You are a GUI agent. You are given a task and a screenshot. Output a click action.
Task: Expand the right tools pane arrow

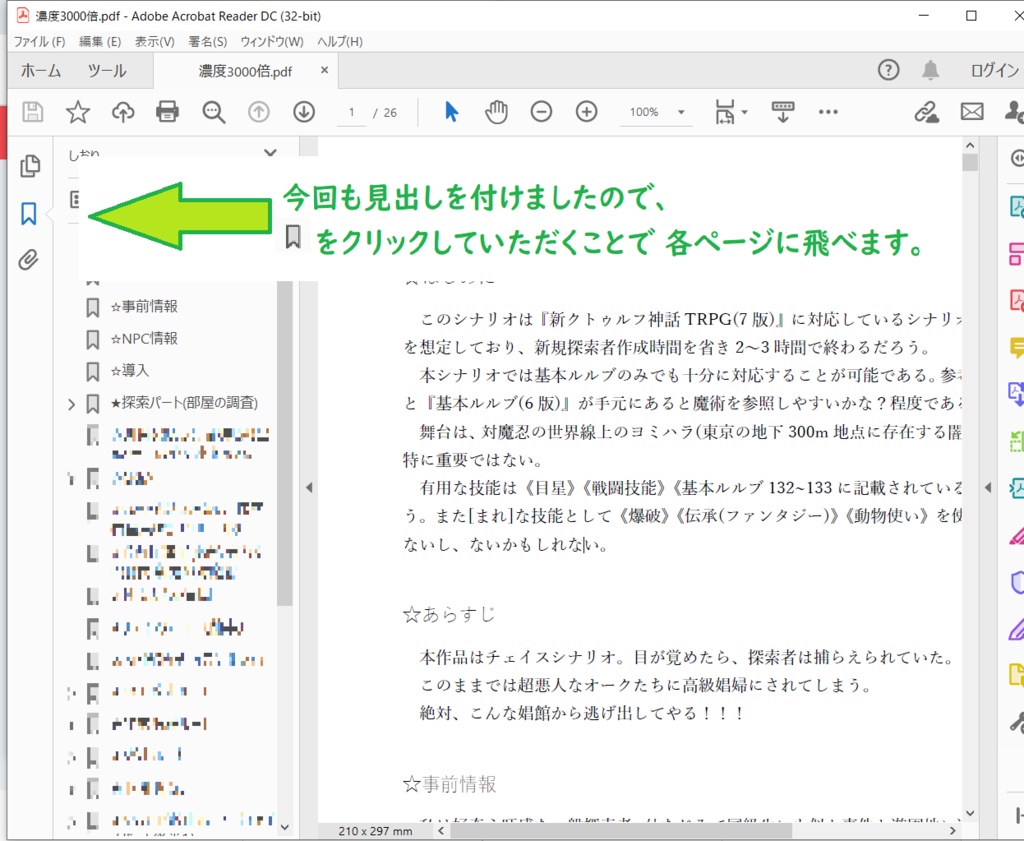988,487
